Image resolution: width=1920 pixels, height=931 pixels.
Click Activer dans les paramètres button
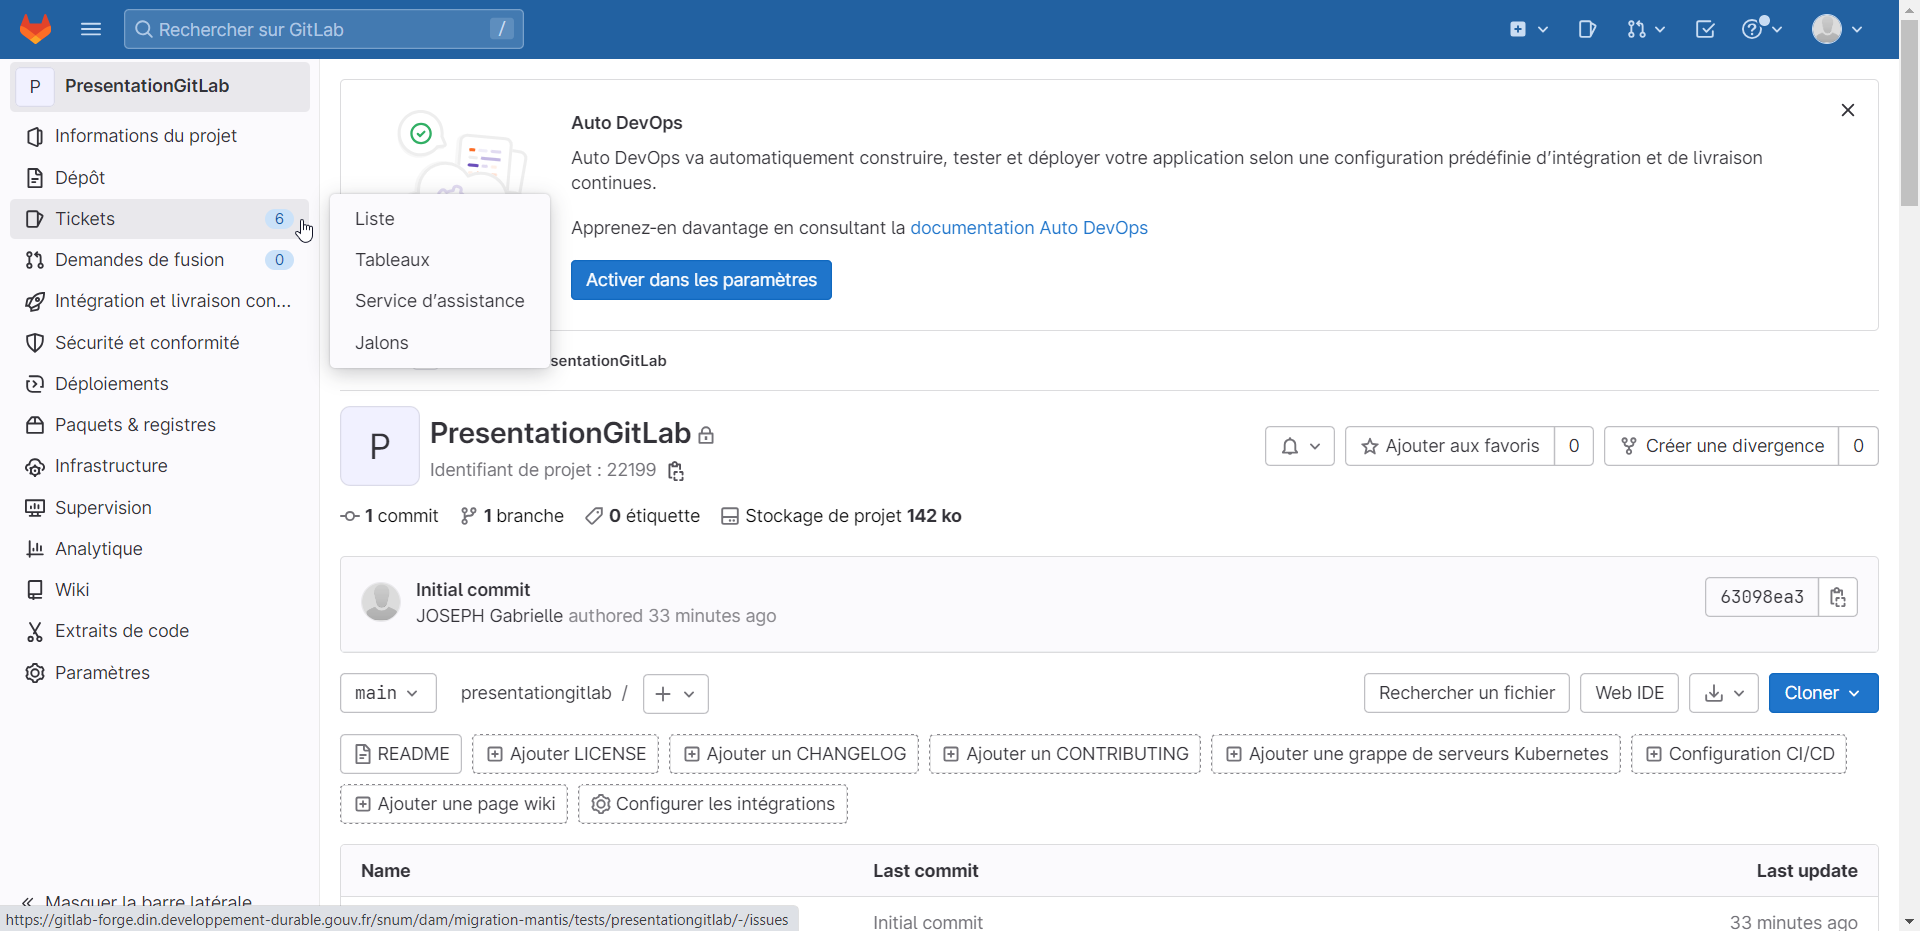coord(701,280)
